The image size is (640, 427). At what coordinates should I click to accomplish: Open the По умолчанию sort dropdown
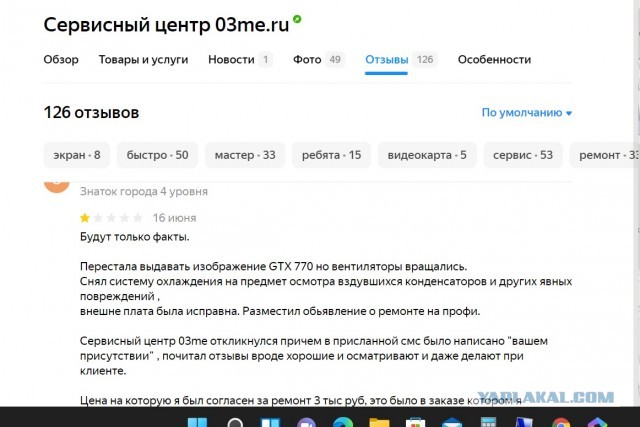click(x=527, y=113)
